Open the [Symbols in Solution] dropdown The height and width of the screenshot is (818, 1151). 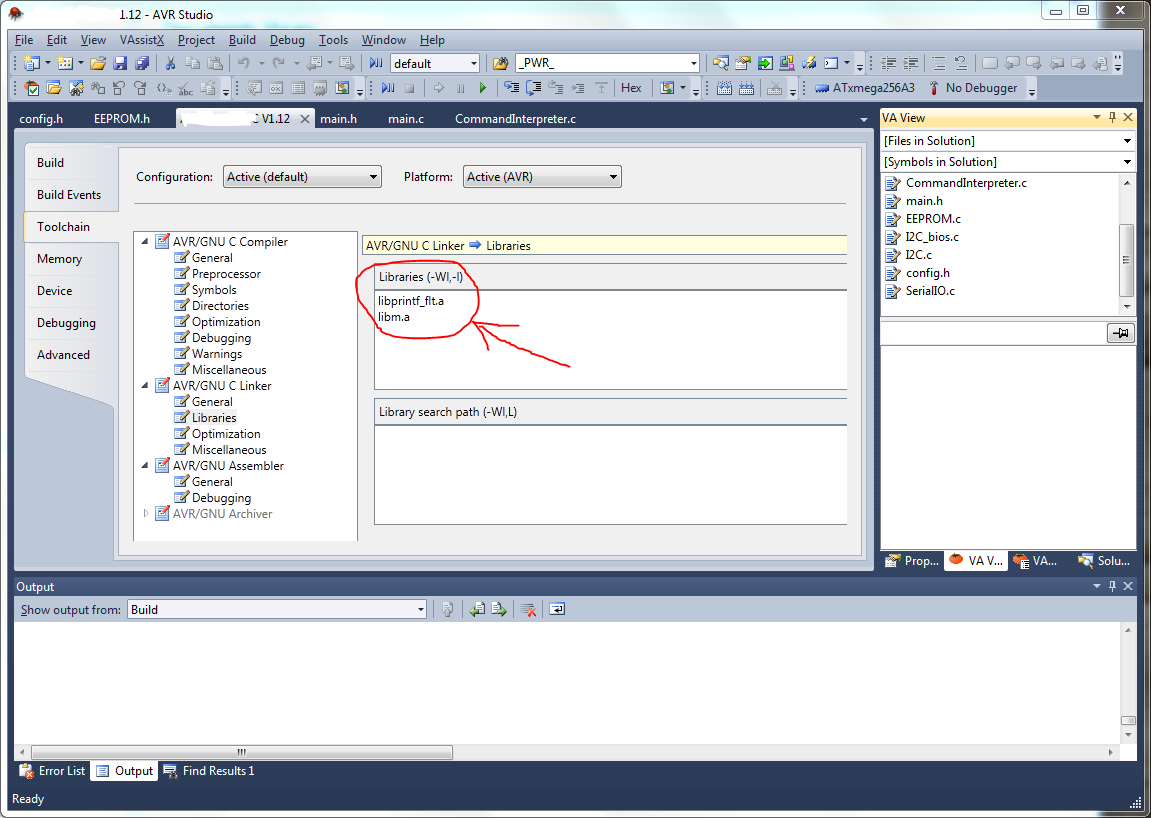point(1008,162)
